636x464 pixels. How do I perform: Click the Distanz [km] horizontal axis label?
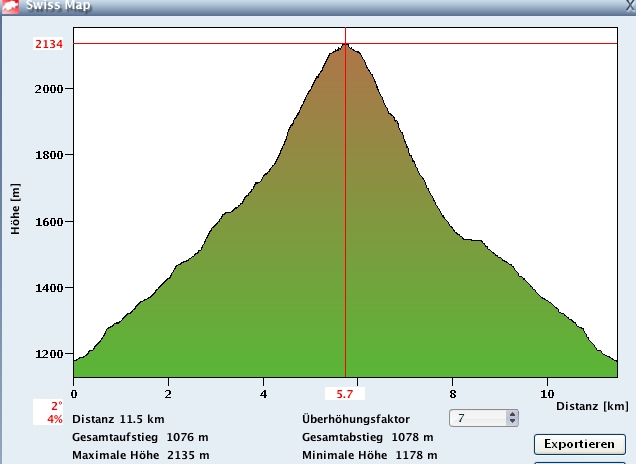pos(591,406)
